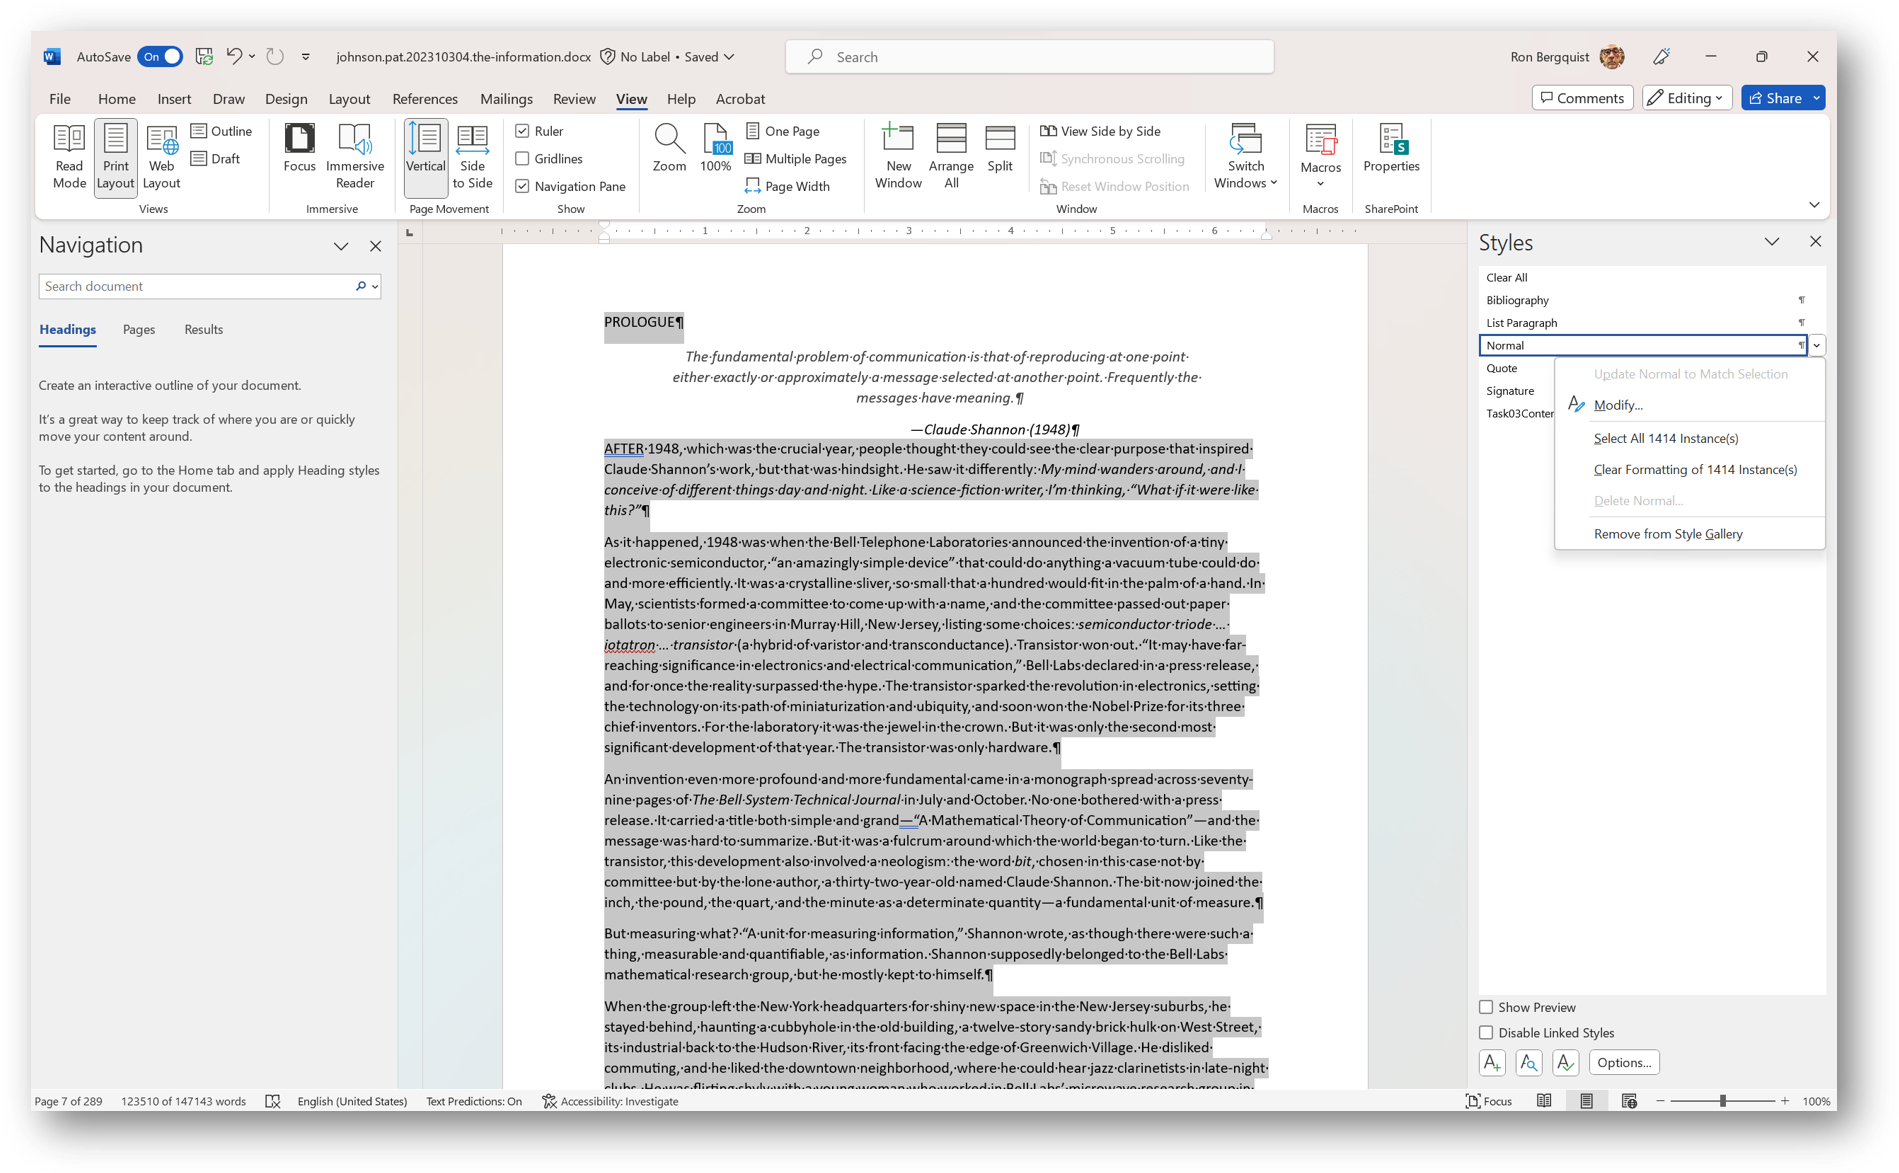Launch the Immersive Reader
The height and width of the screenshot is (1173, 1899).
click(355, 155)
